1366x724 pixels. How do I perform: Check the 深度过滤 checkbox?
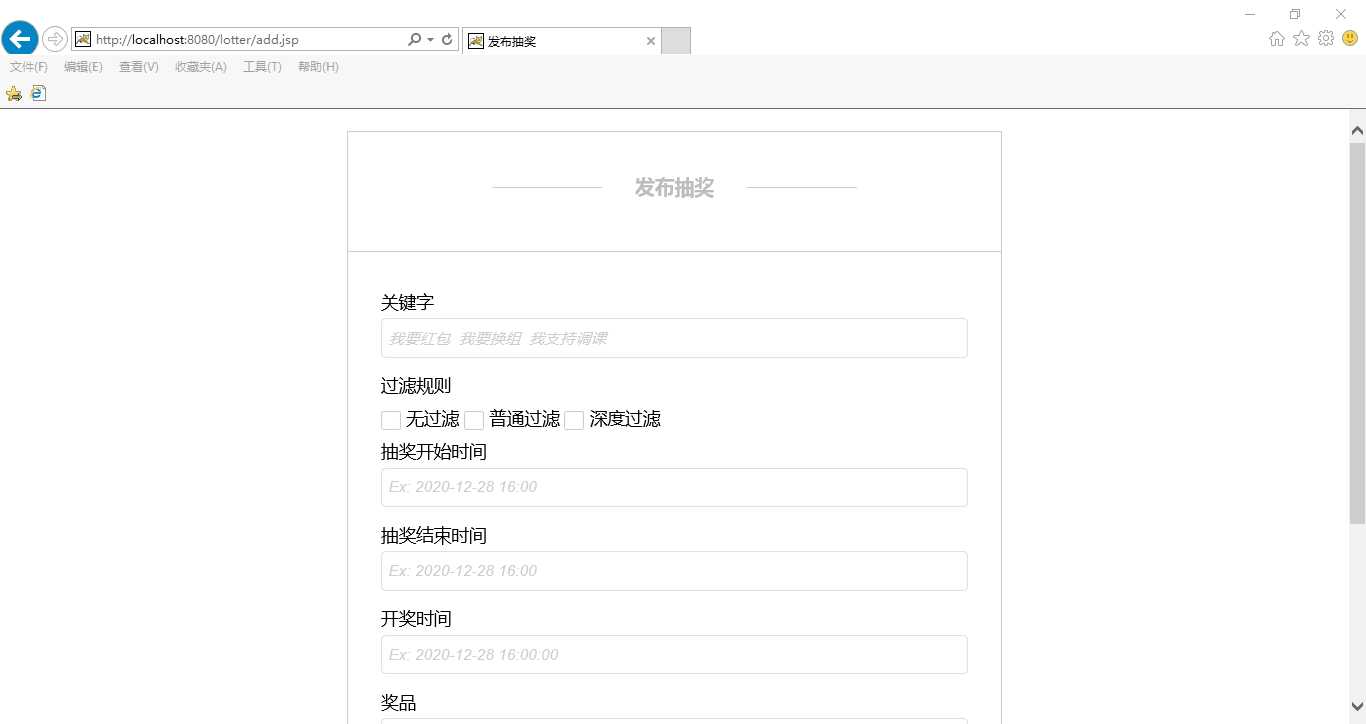point(574,420)
